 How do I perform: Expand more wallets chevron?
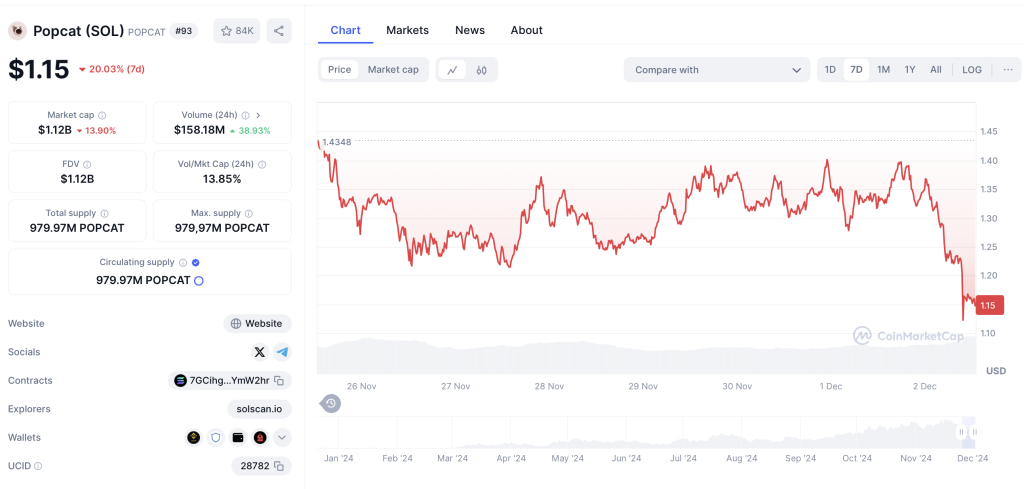282,437
